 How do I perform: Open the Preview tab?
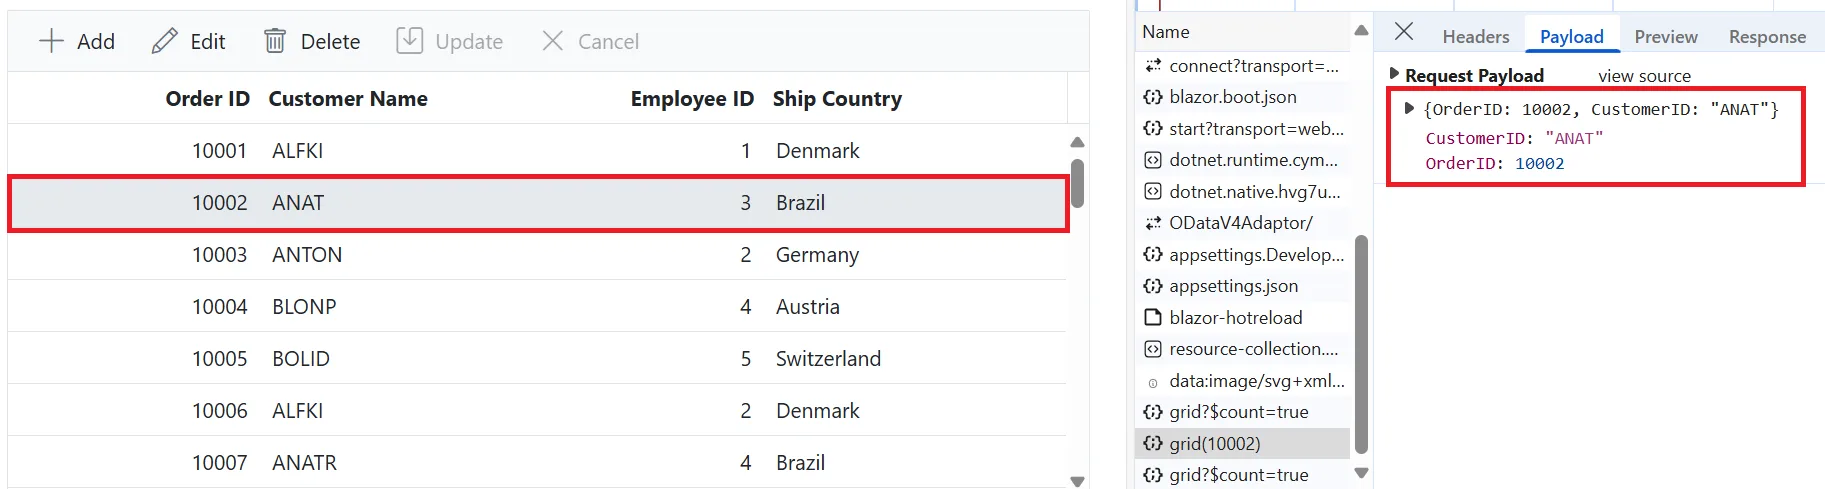[1665, 37]
